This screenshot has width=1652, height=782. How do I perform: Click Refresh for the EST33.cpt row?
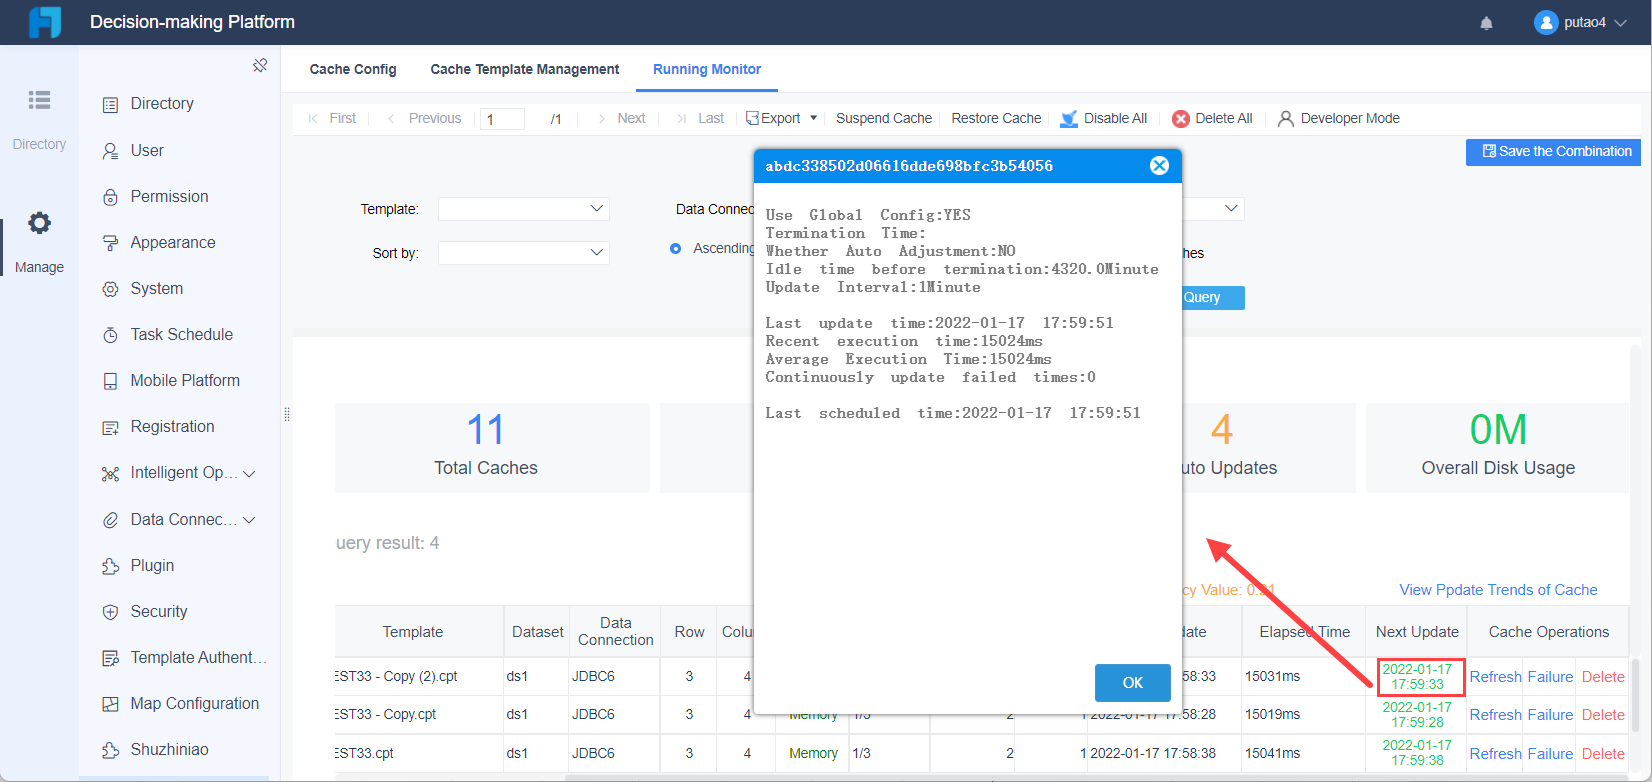point(1496,754)
